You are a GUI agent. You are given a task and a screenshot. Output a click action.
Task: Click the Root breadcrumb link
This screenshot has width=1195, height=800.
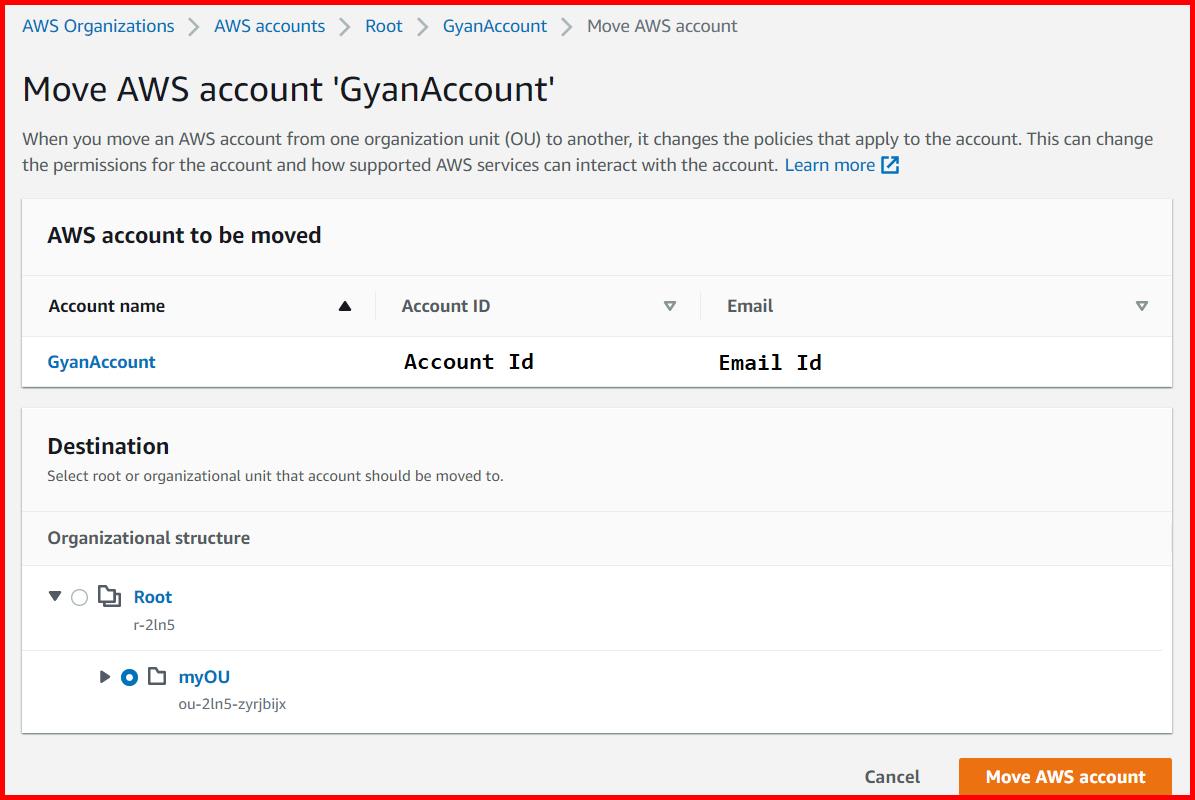(x=383, y=26)
